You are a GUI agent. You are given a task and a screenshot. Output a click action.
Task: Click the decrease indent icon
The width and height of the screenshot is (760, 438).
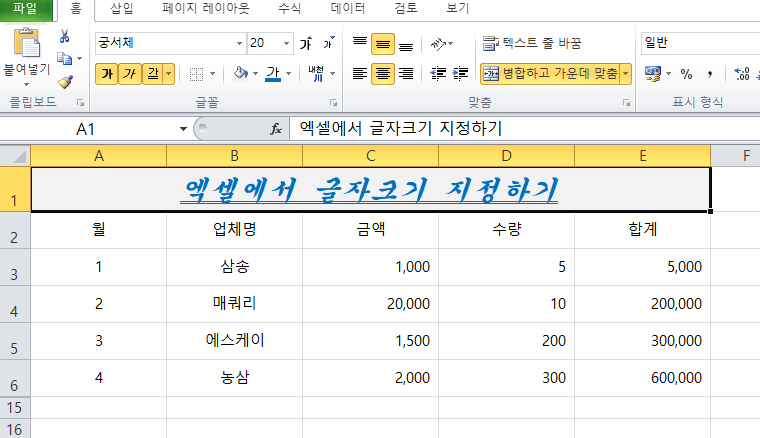[x=438, y=74]
